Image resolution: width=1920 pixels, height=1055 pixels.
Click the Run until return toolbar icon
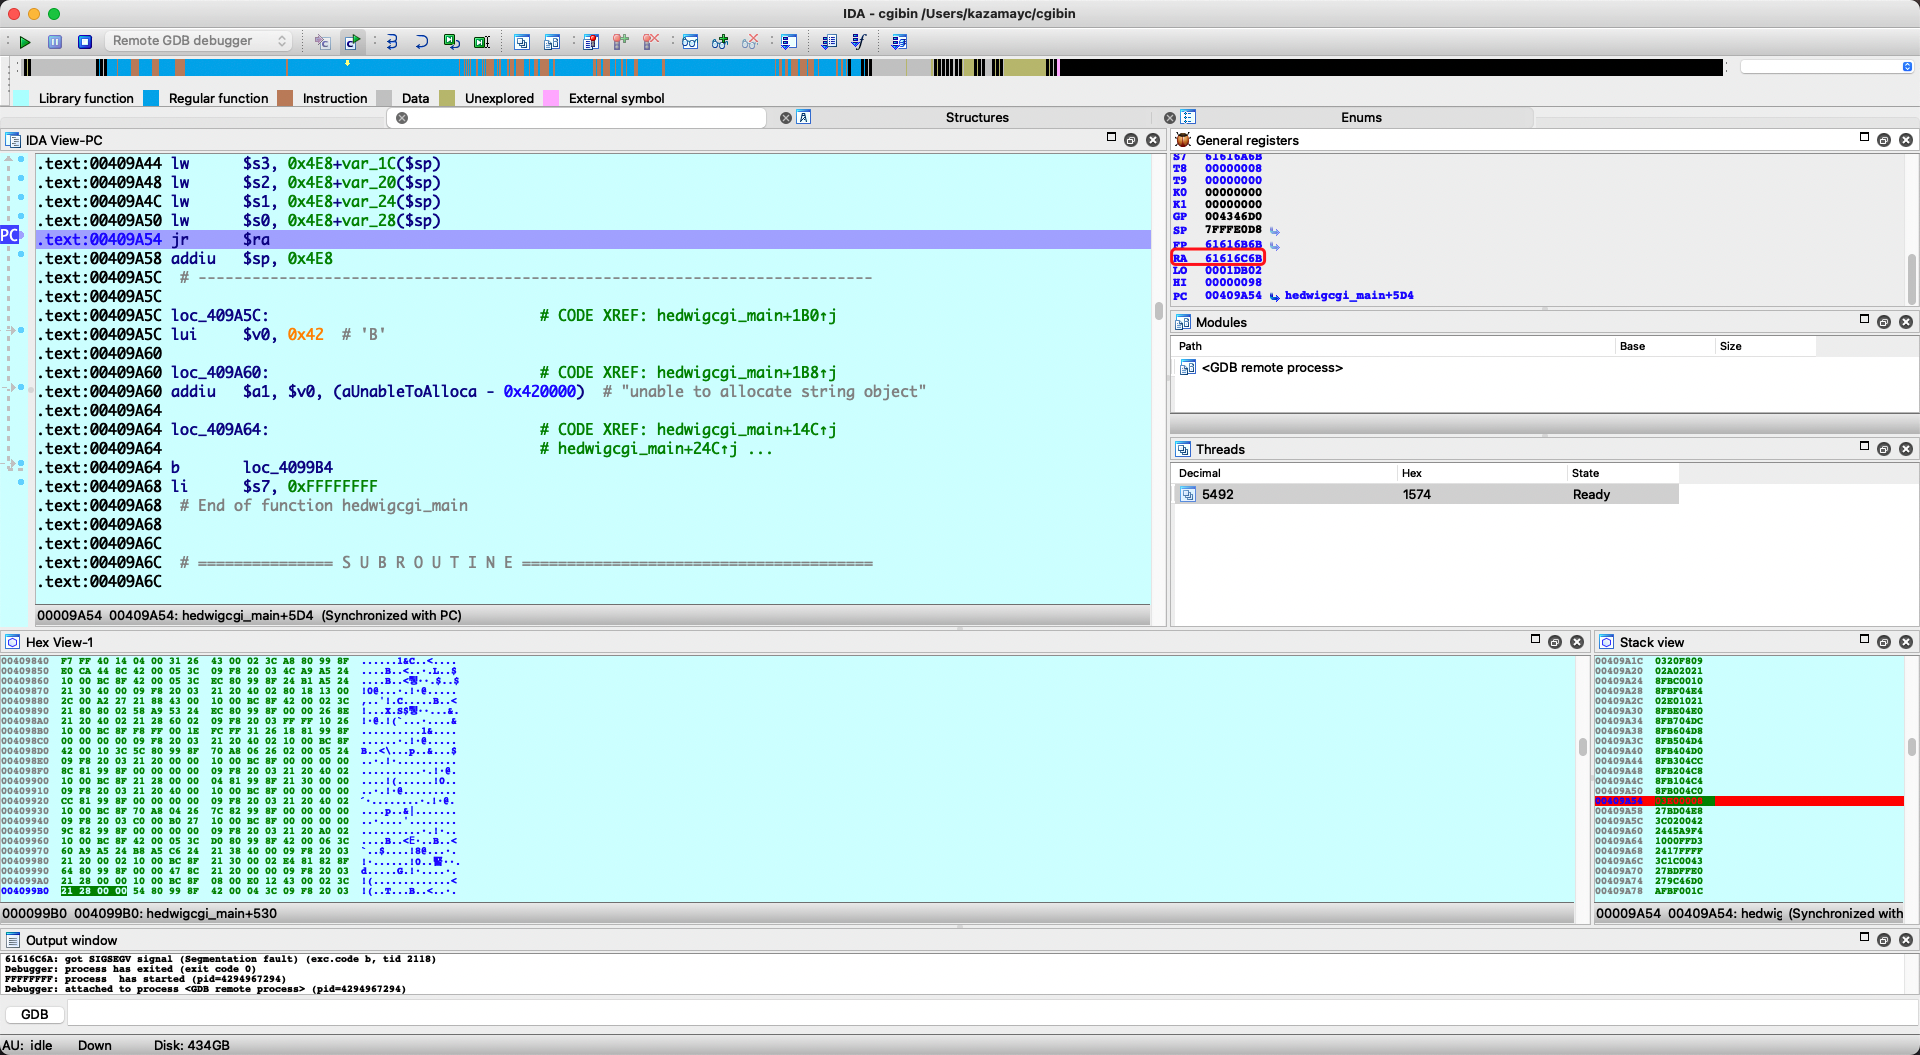tap(452, 42)
